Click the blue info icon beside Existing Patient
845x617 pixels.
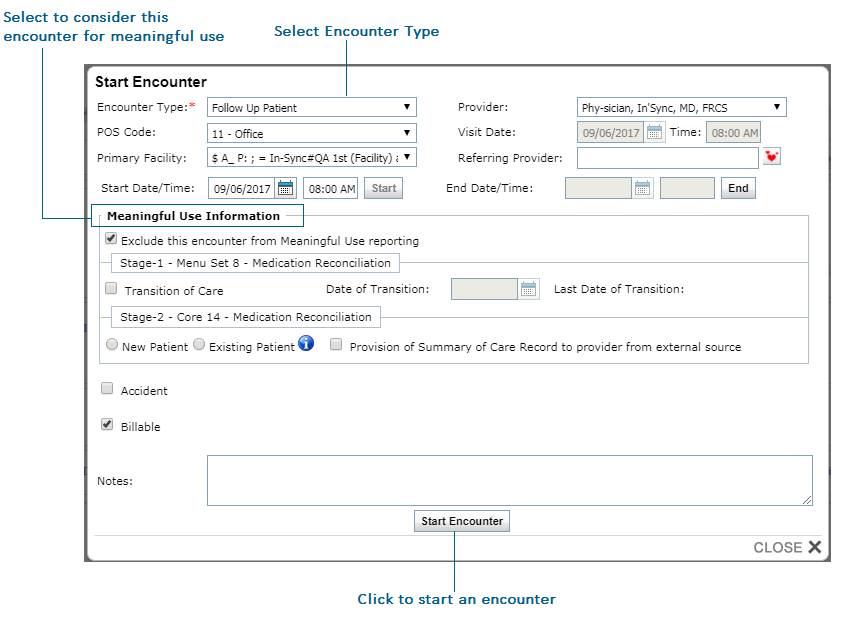[307, 344]
